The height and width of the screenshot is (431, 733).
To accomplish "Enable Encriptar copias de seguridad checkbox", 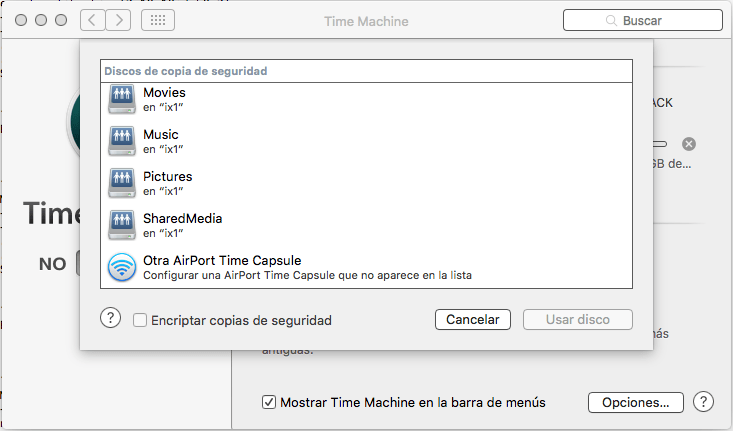I will (x=140, y=321).
